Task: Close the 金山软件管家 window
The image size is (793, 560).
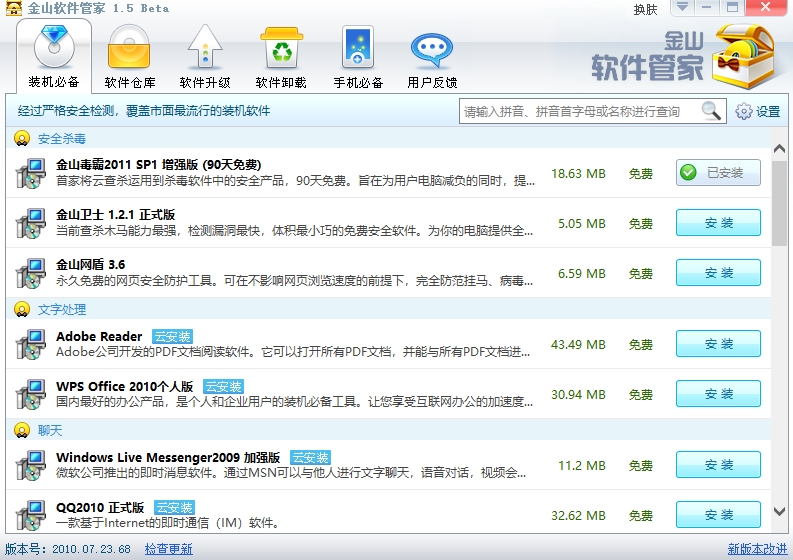Action: coord(765,7)
